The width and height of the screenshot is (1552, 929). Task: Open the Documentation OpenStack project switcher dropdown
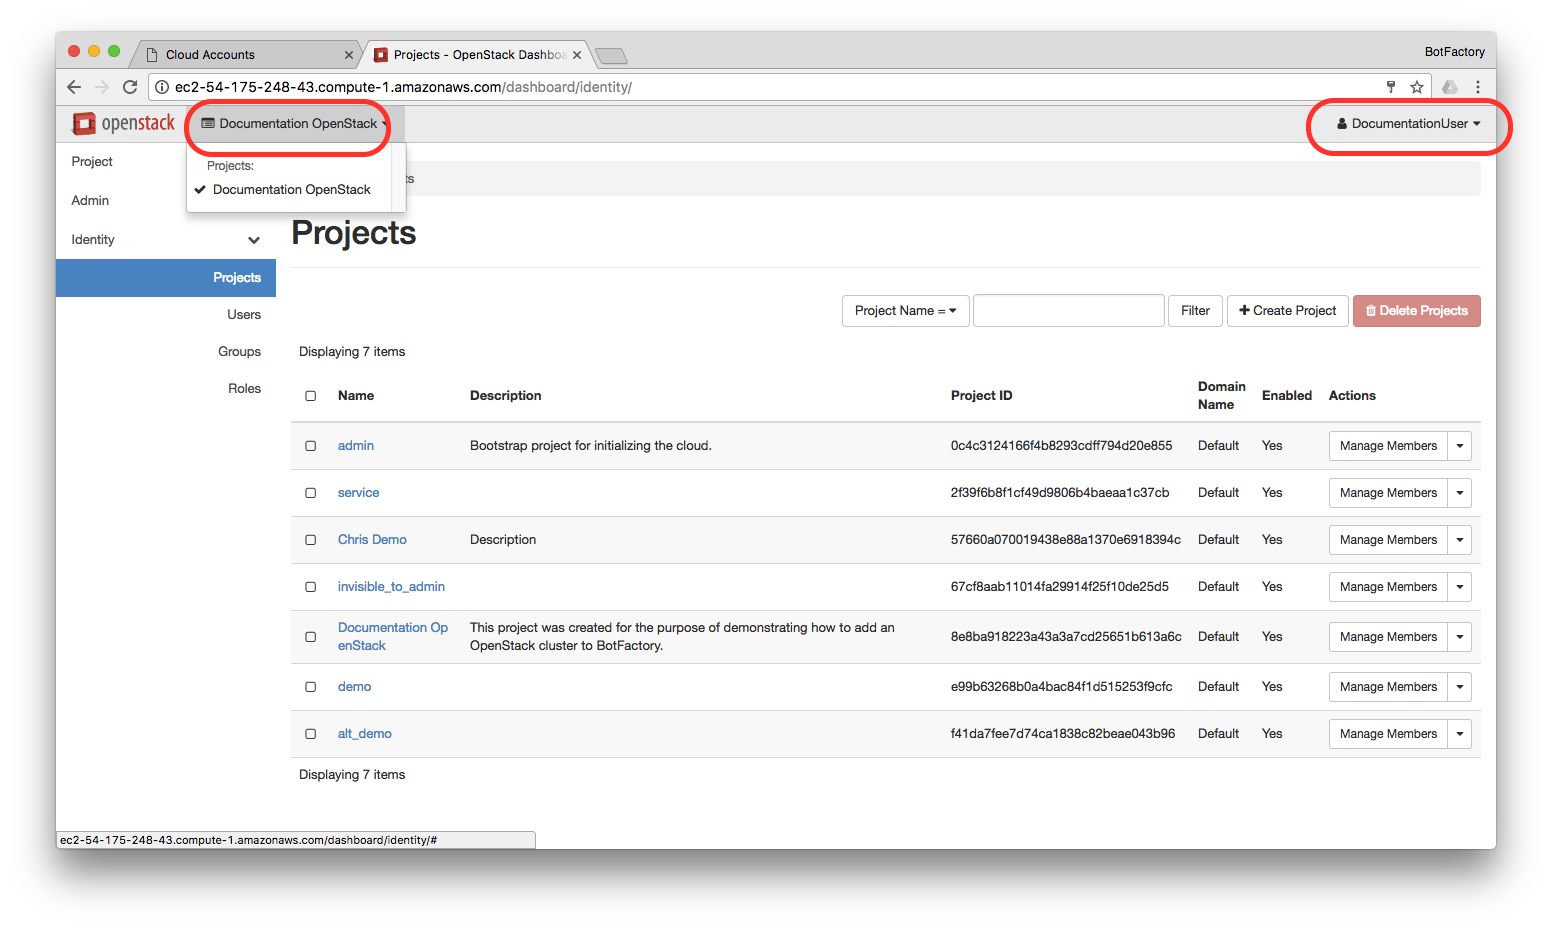pyautogui.click(x=295, y=124)
